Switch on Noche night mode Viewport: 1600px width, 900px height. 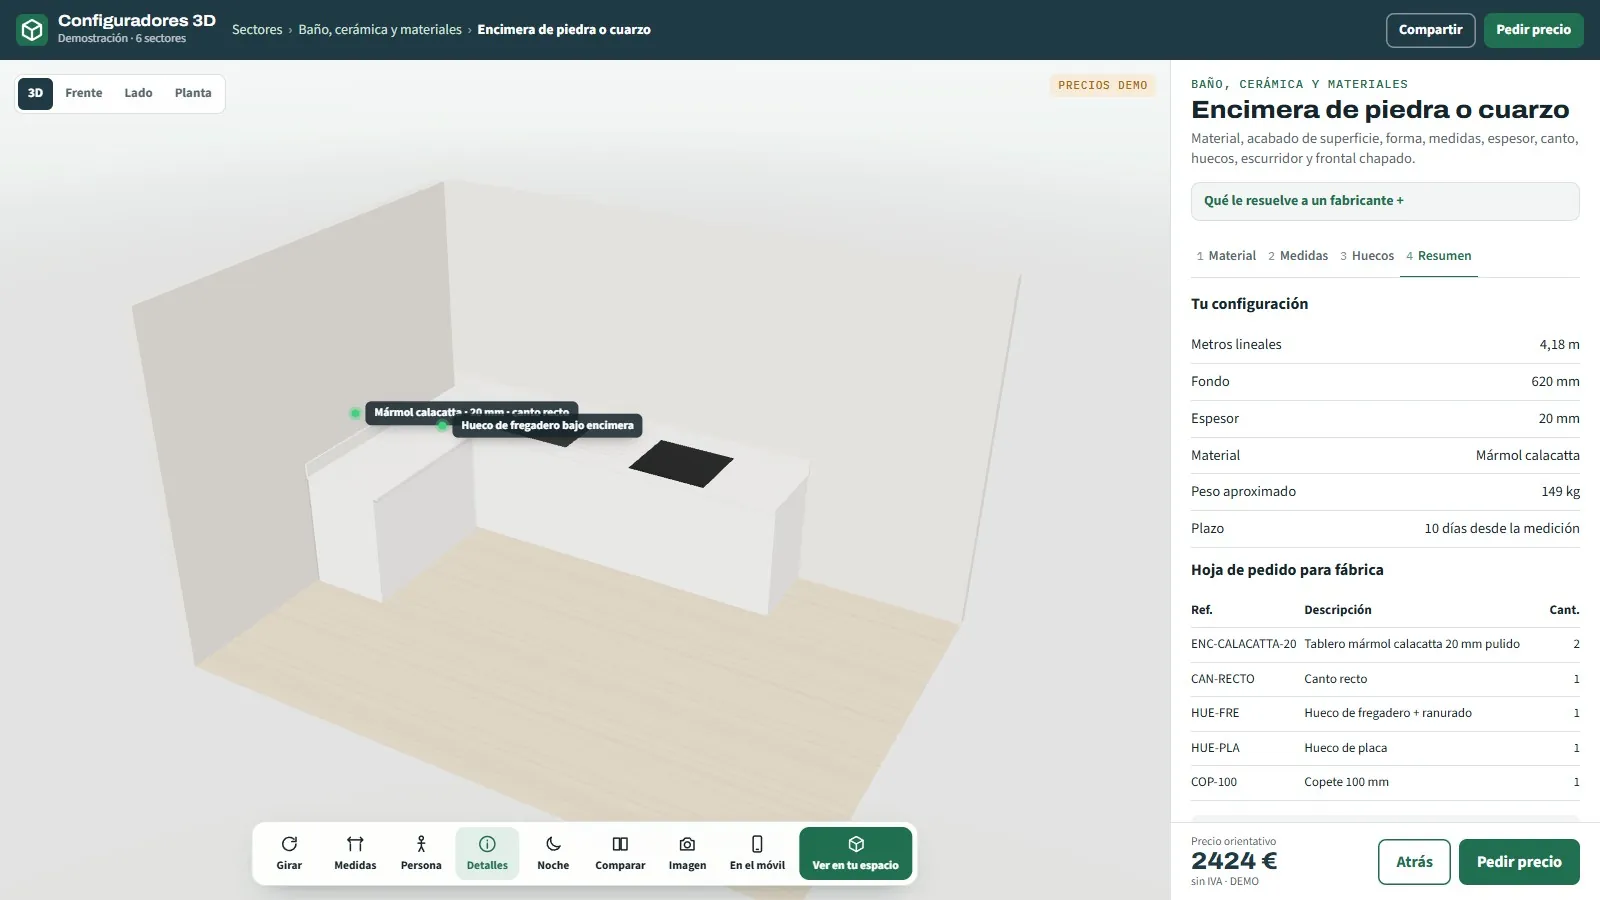pyautogui.click(x=553, y=853)
